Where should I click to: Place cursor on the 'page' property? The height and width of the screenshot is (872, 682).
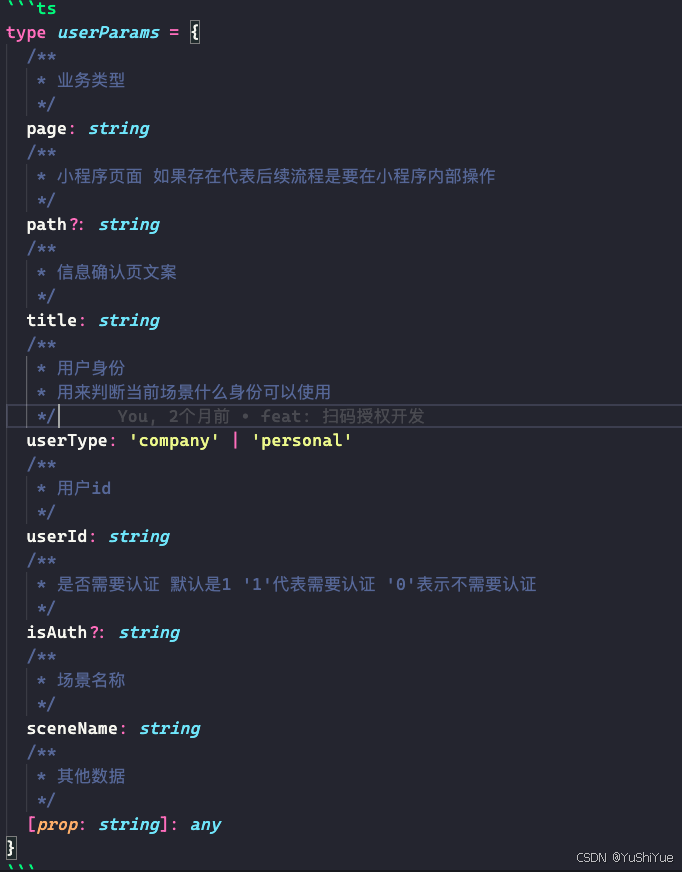47,129
